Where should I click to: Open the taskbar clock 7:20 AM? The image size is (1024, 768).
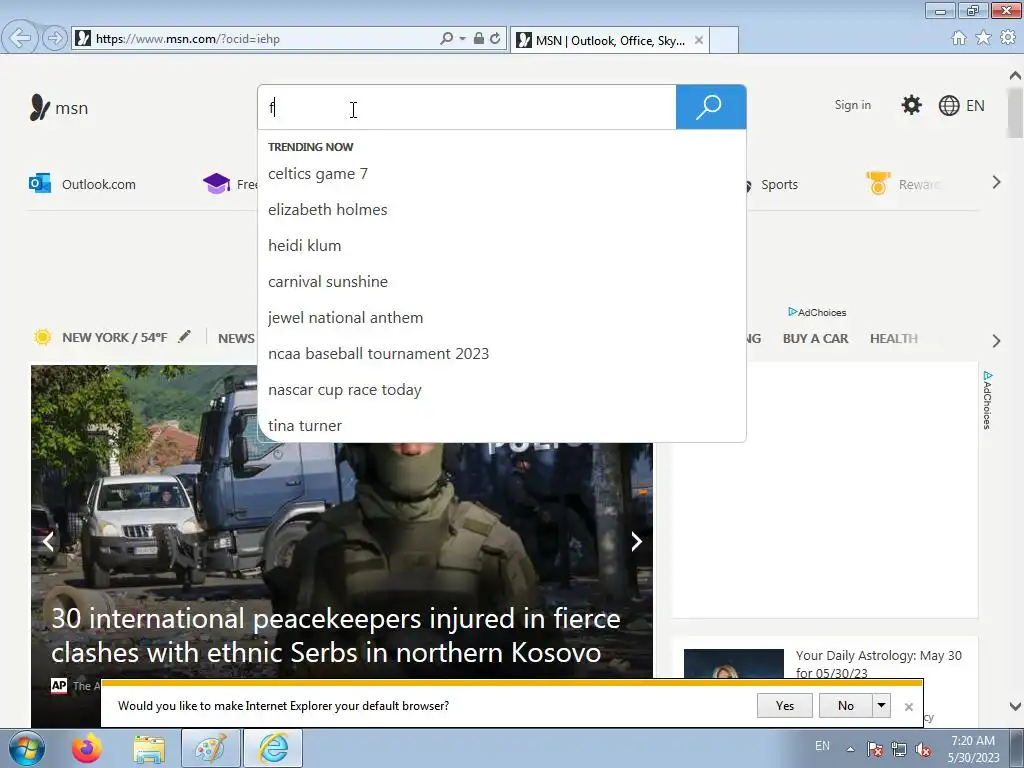click(973, 748)
